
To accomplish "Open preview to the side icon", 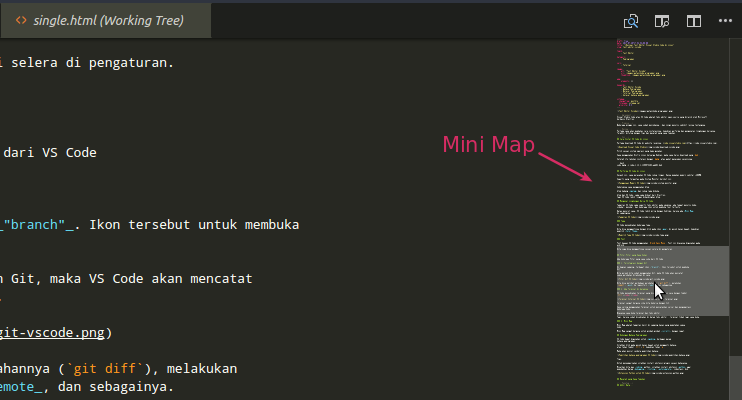I will pyautogui.click(x=662, y=21).
